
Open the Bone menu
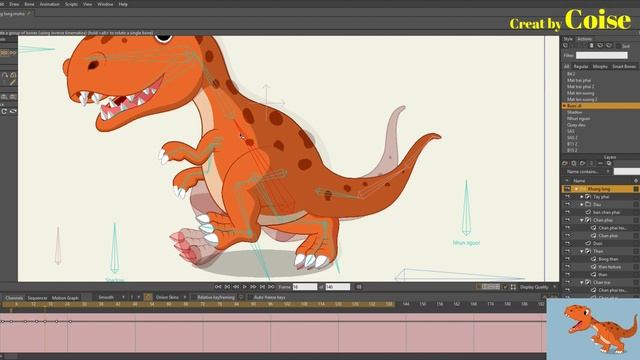click(29, 4)
